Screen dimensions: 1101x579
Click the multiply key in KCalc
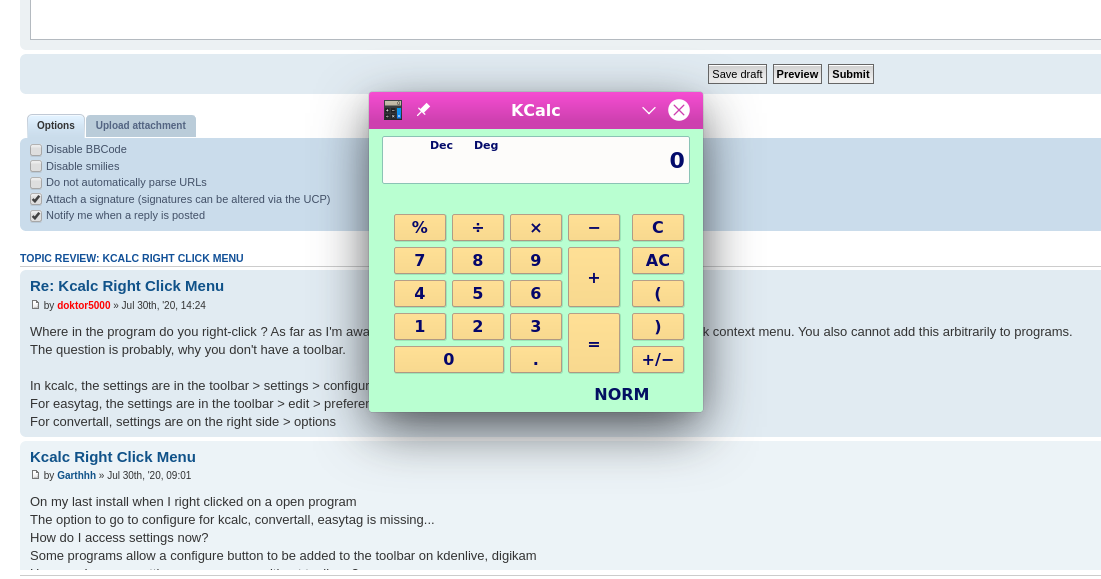click(x=536, y=227)
